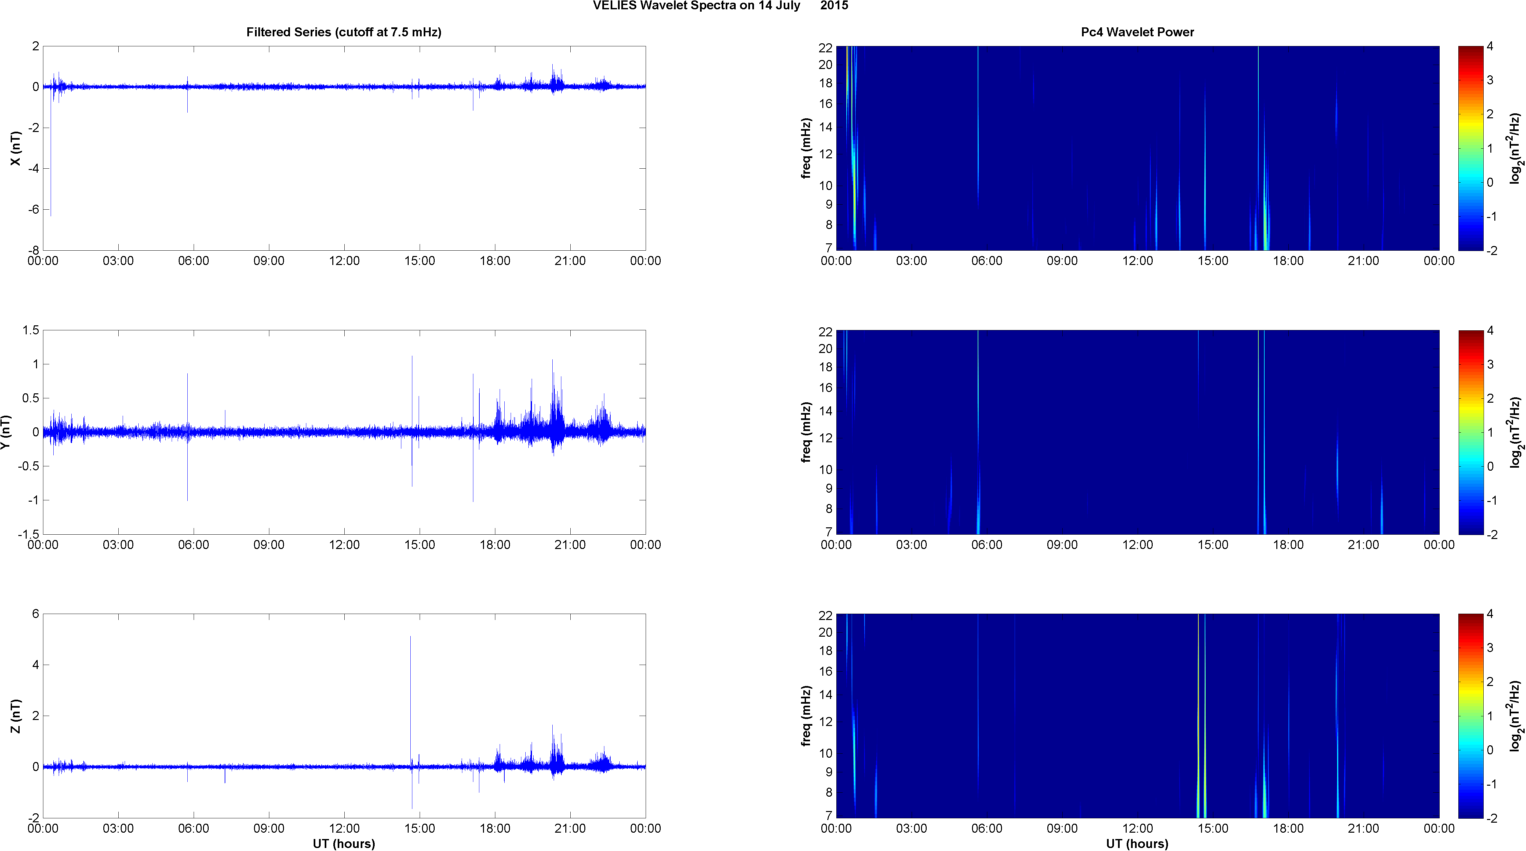The width and height of the screenshot is (1526, 851).
Task: Click the Z component spectrum colorbar
Action: [x=1470, y=716]
